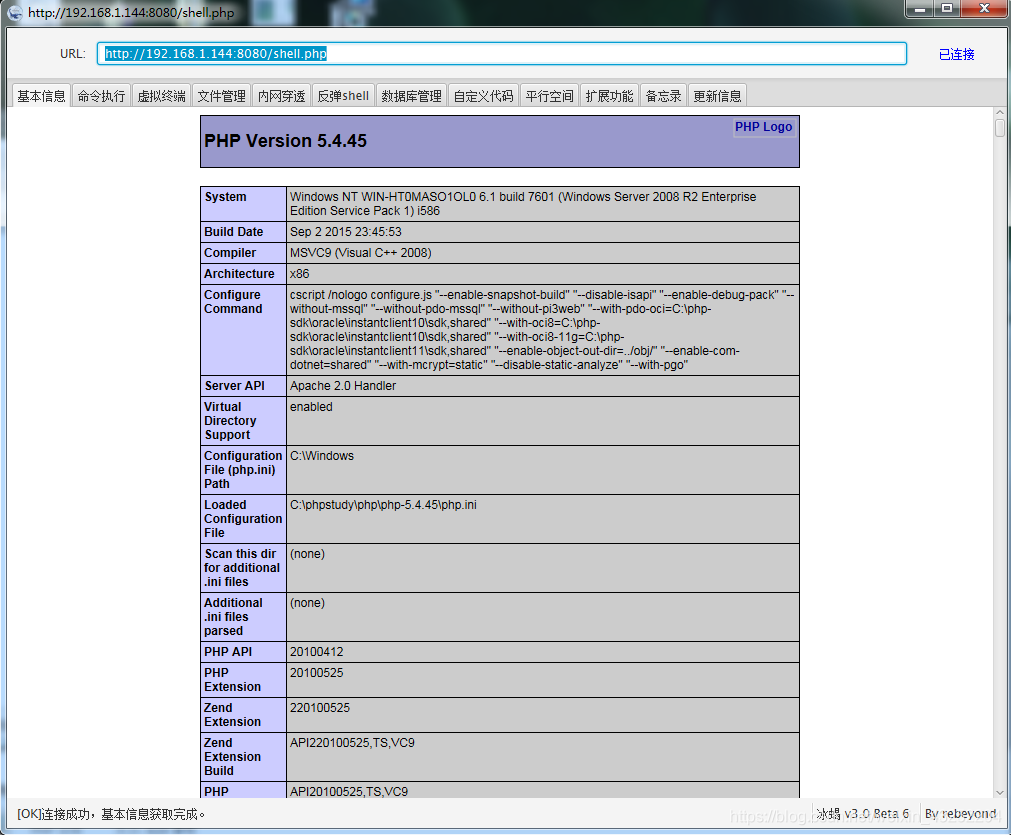
Task: Open the 反弹shell tab
Action: pyautogui.click(x=343, y=96)
